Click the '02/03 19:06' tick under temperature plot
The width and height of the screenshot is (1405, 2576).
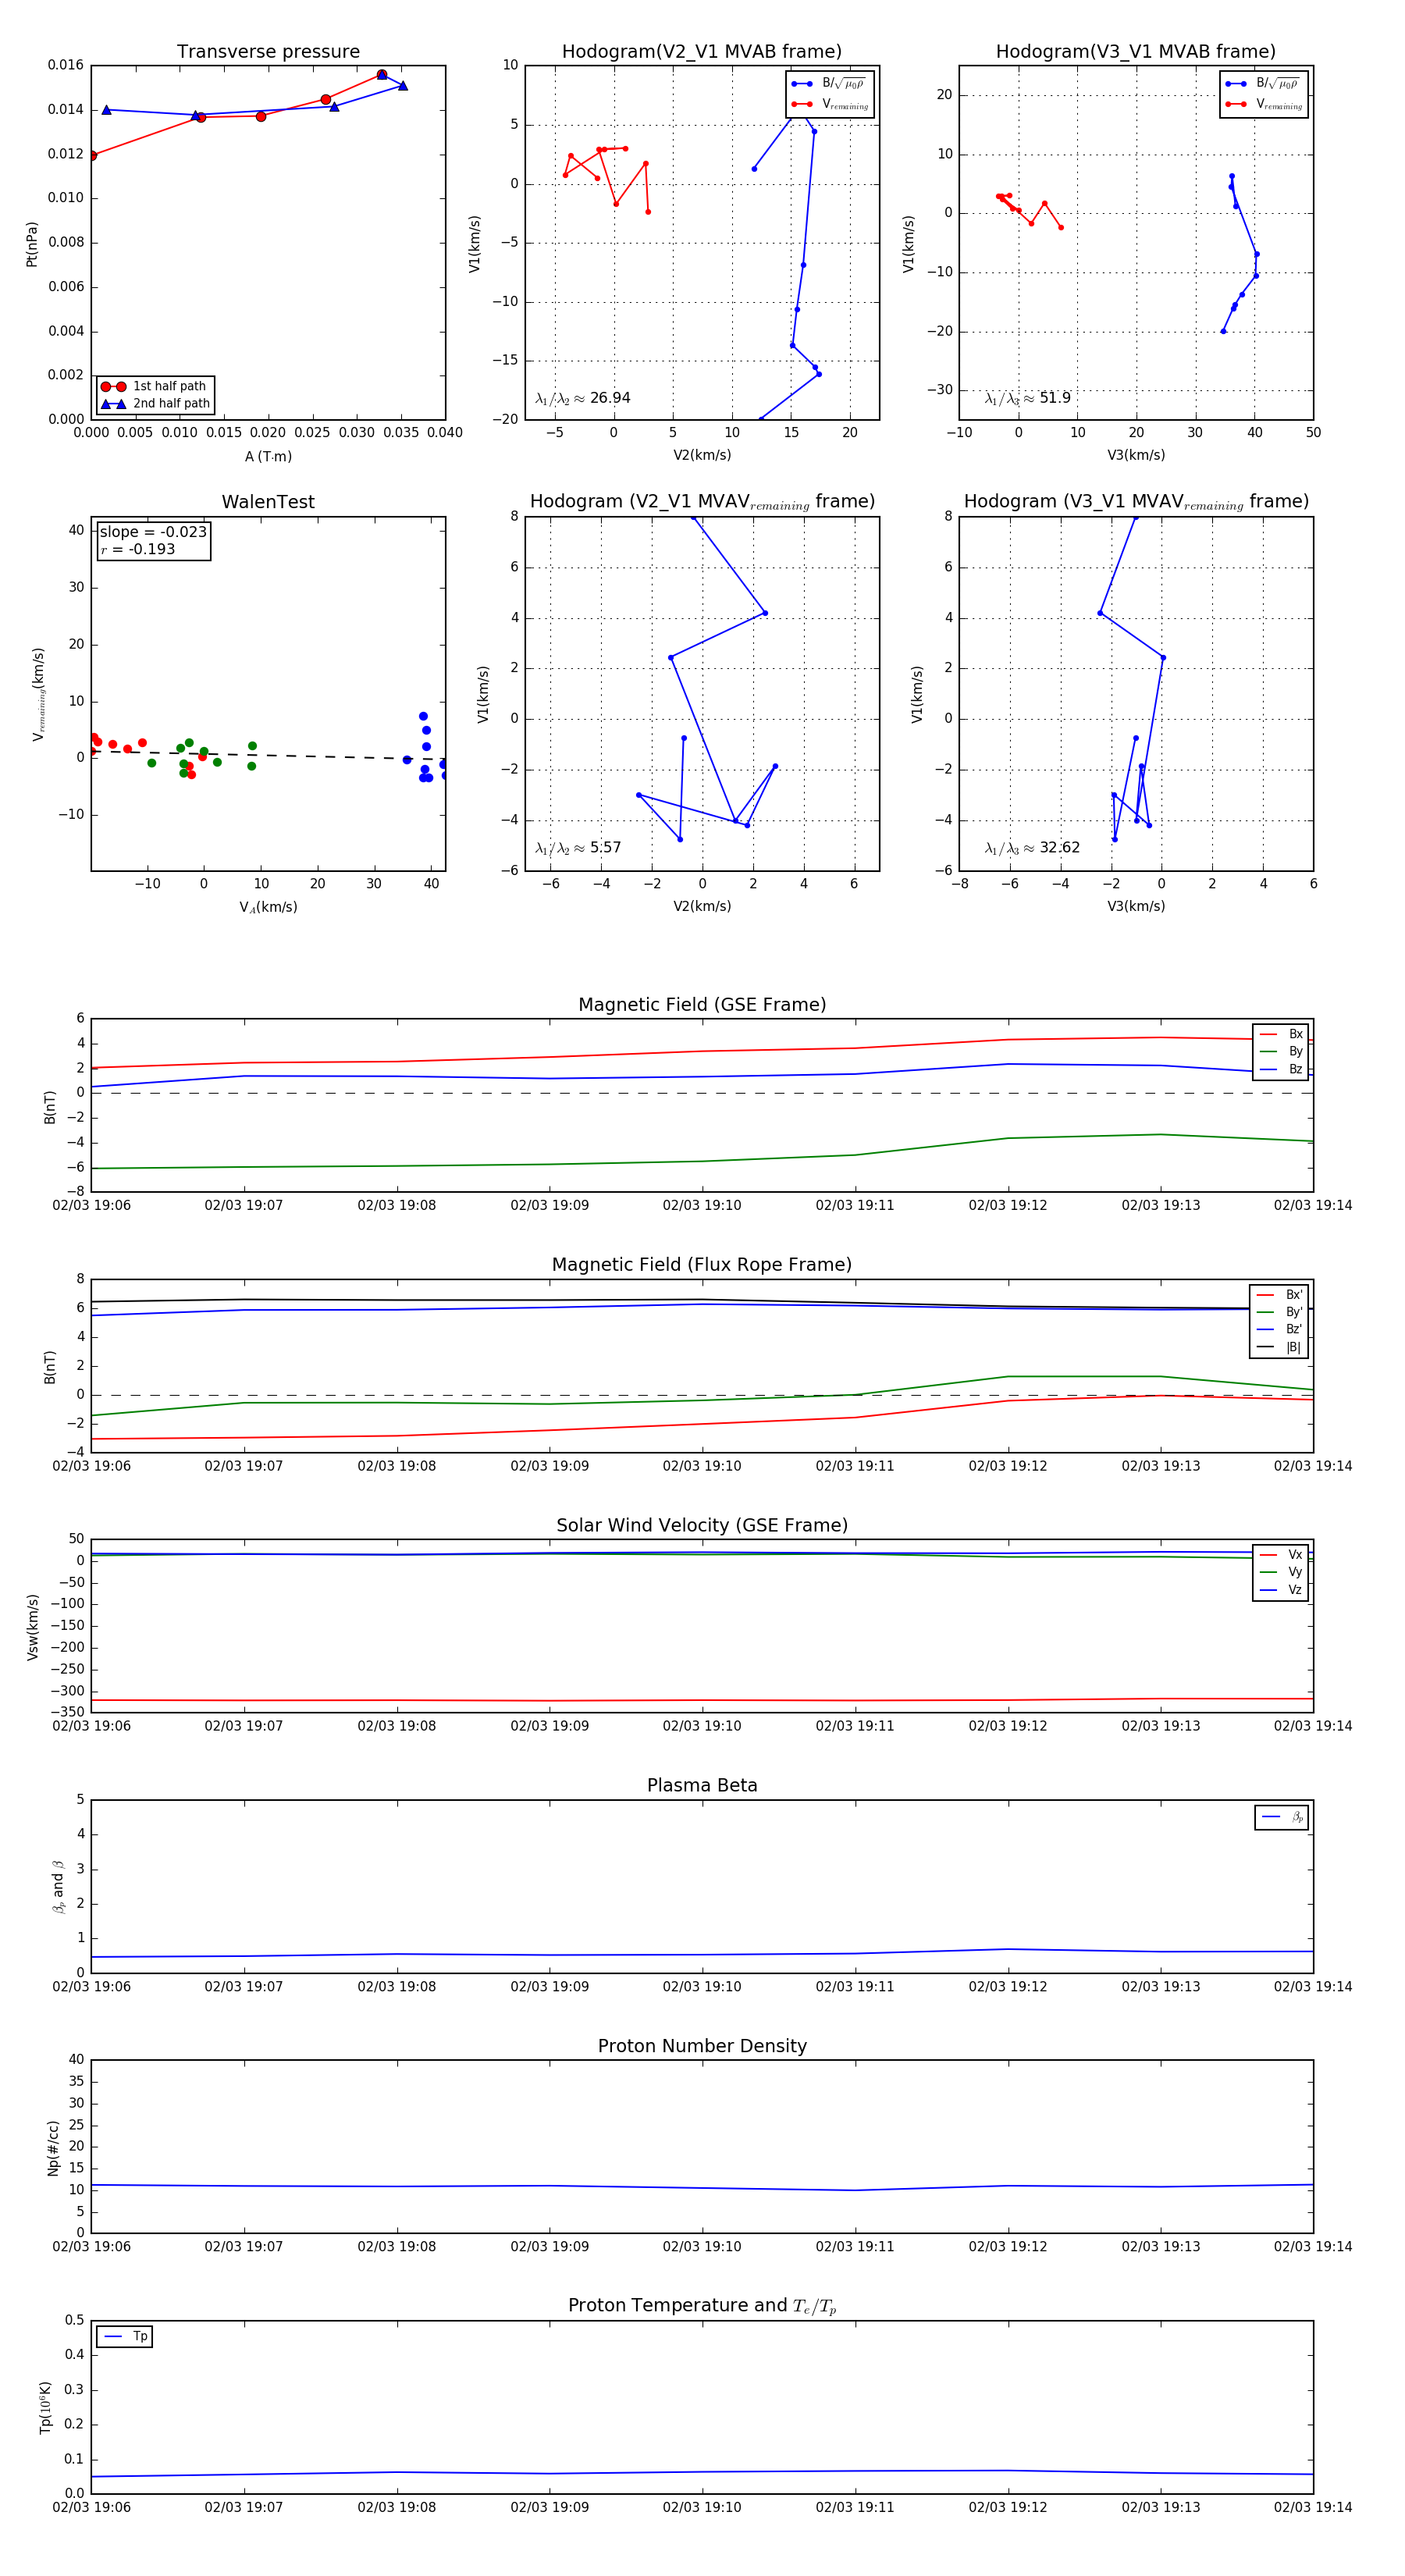(91, 2507)
